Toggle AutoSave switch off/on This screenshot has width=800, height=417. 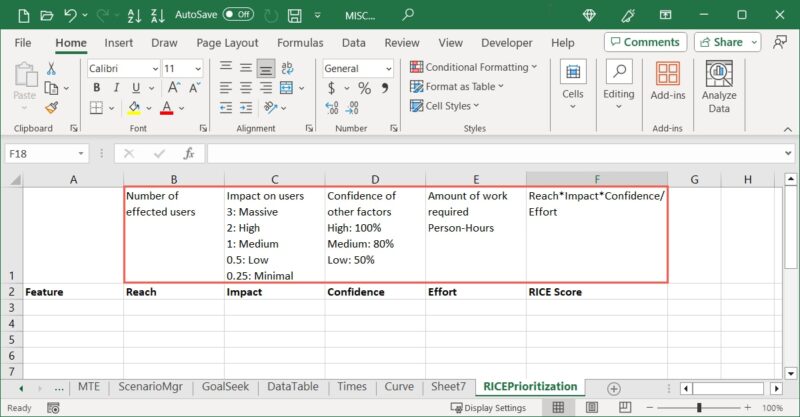[238, 14]
